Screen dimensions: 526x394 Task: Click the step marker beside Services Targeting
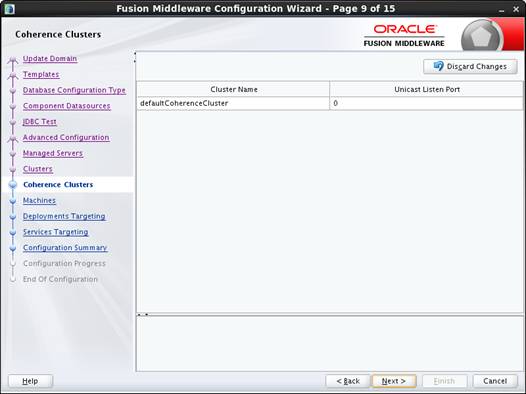(13, 232)
